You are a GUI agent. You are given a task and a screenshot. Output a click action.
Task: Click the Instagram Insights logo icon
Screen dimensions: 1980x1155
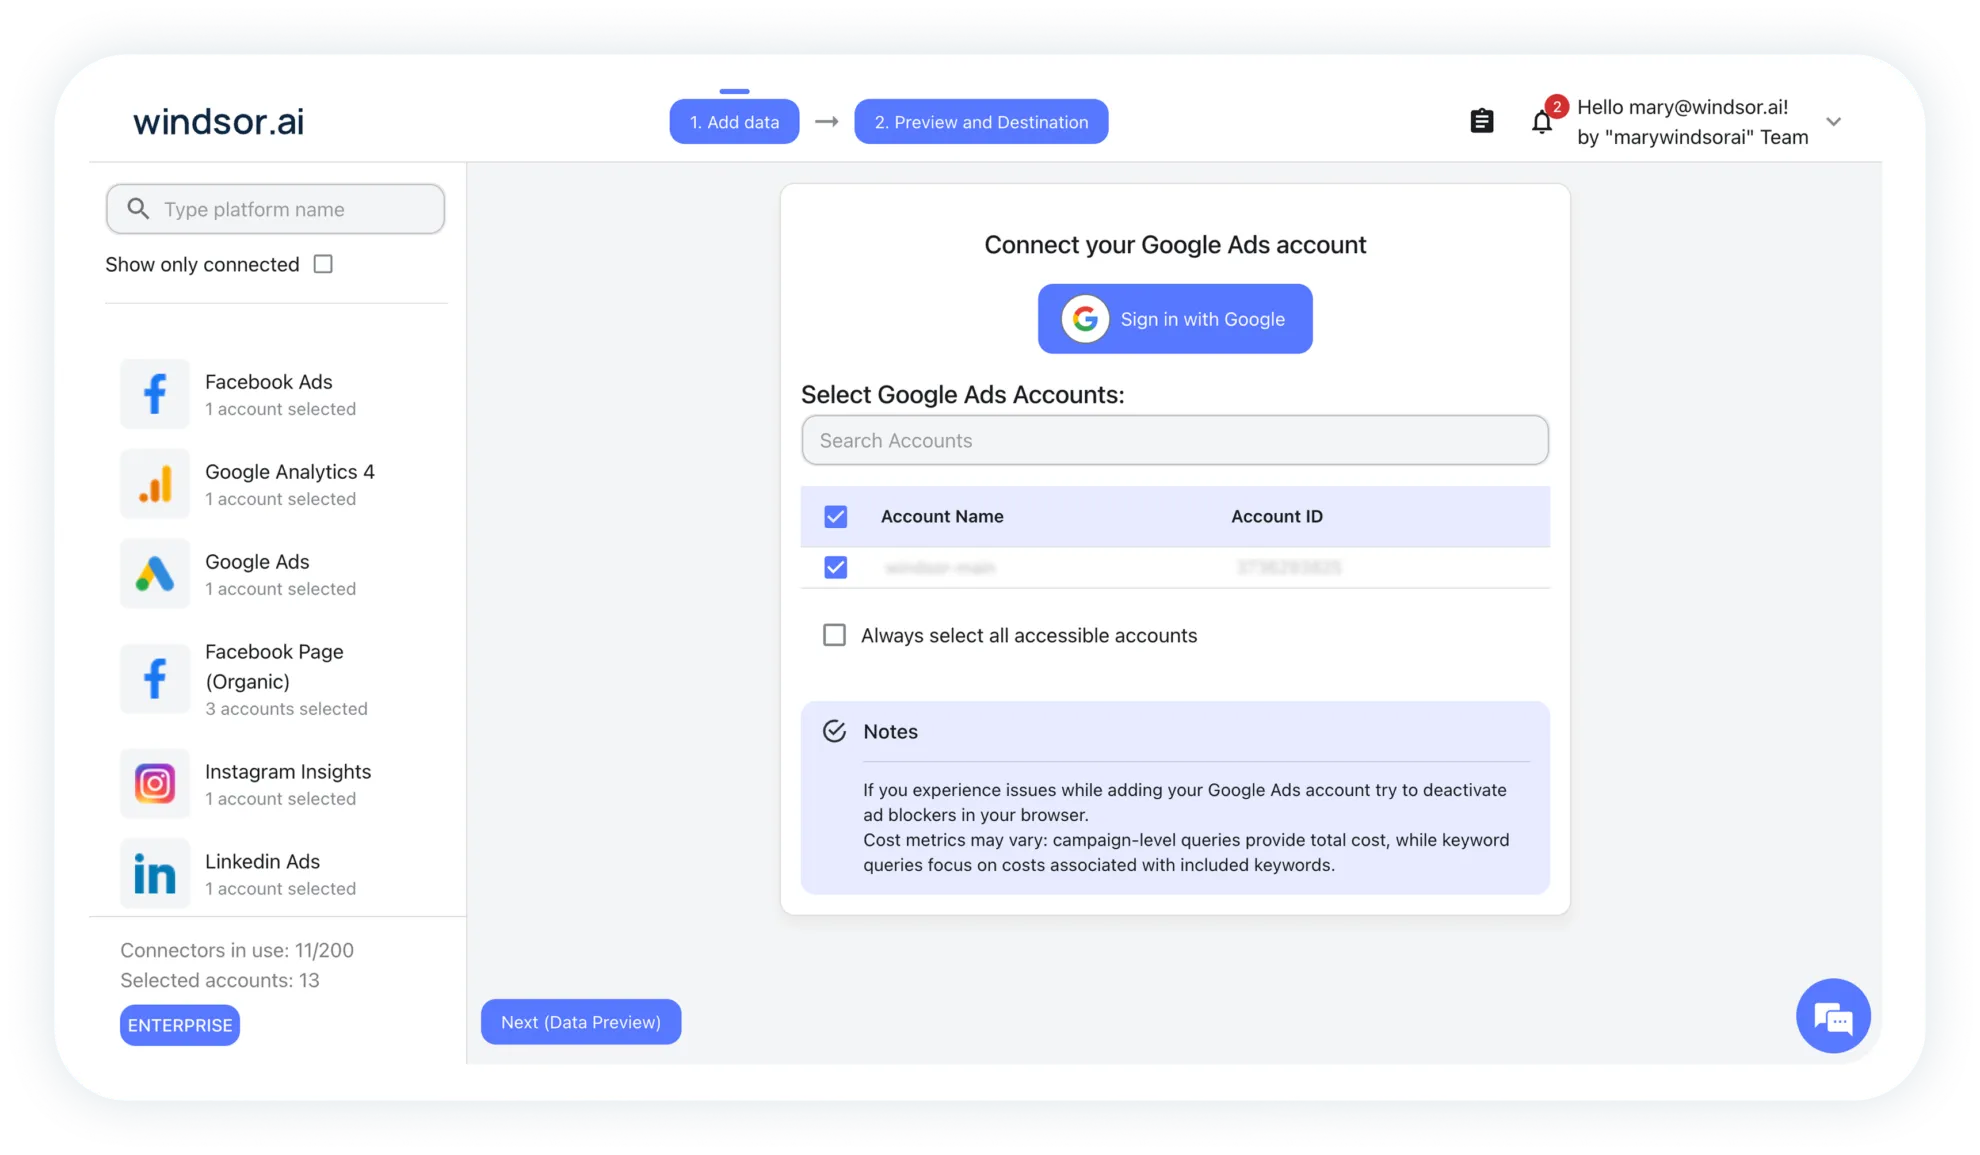tap(155, 784)
